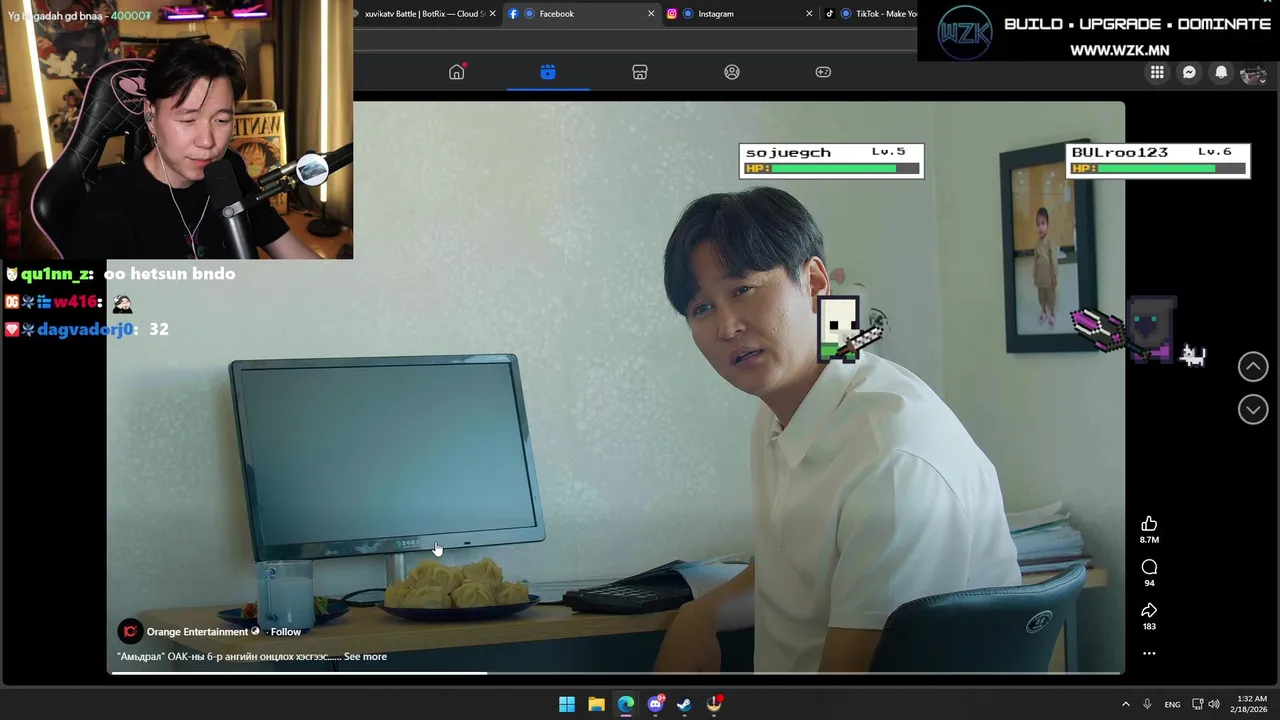The height and width of the screenshot is (720, 1280).
Task: Open reel comments bubble icon
Action: 1149,567
